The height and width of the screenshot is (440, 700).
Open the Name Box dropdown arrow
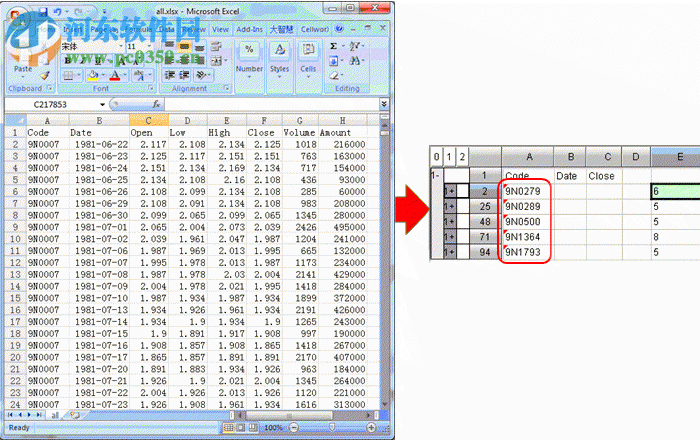point(103,104)
